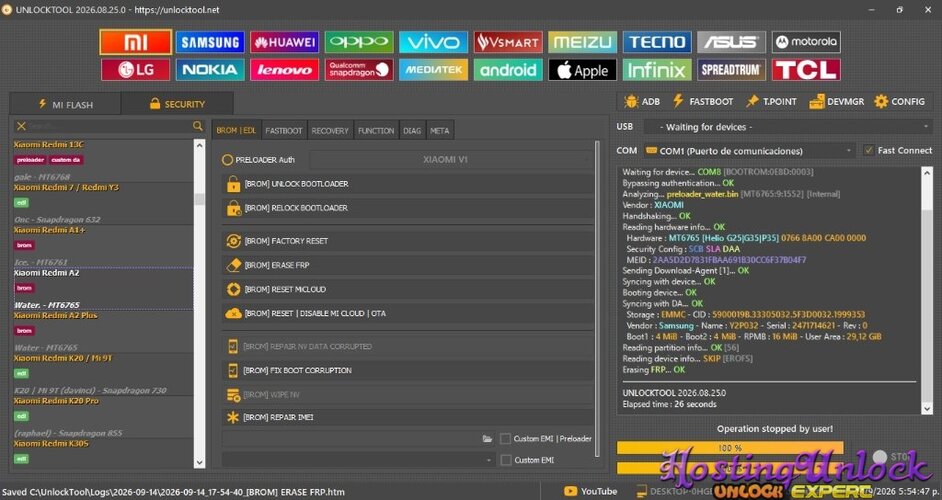
Task: Select the Android logo
Action: [x=508, y=70]
